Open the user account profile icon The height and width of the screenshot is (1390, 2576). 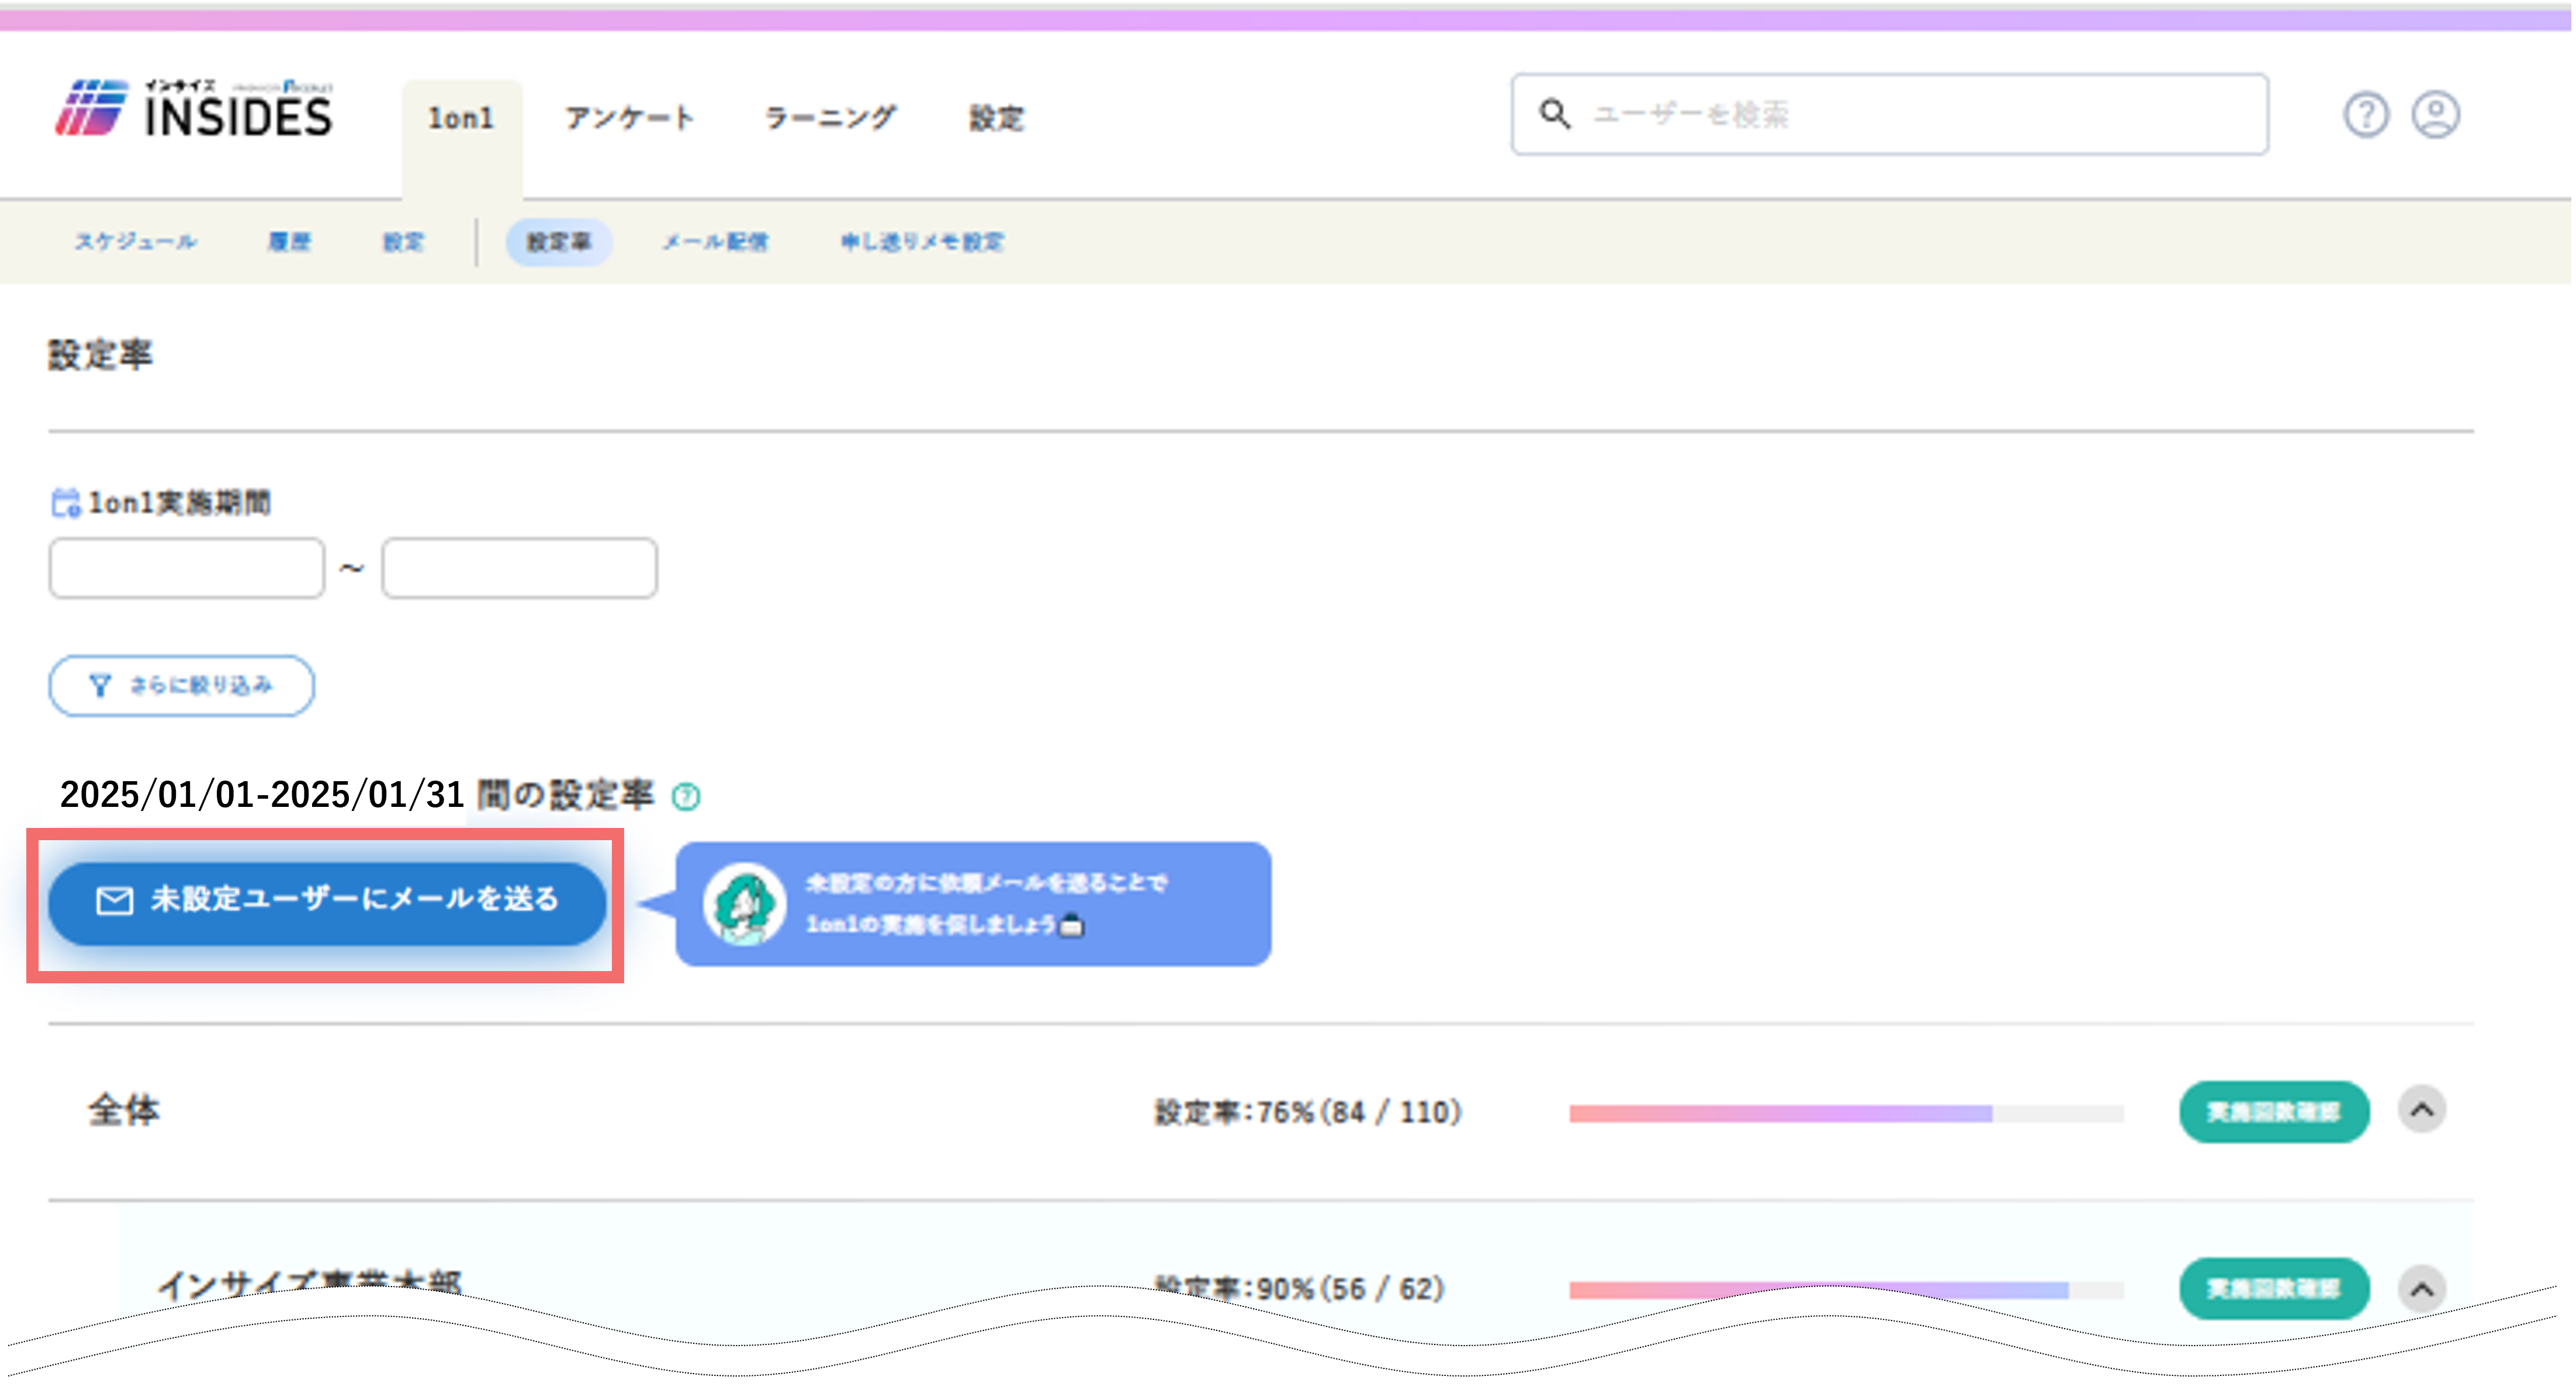2436,115
